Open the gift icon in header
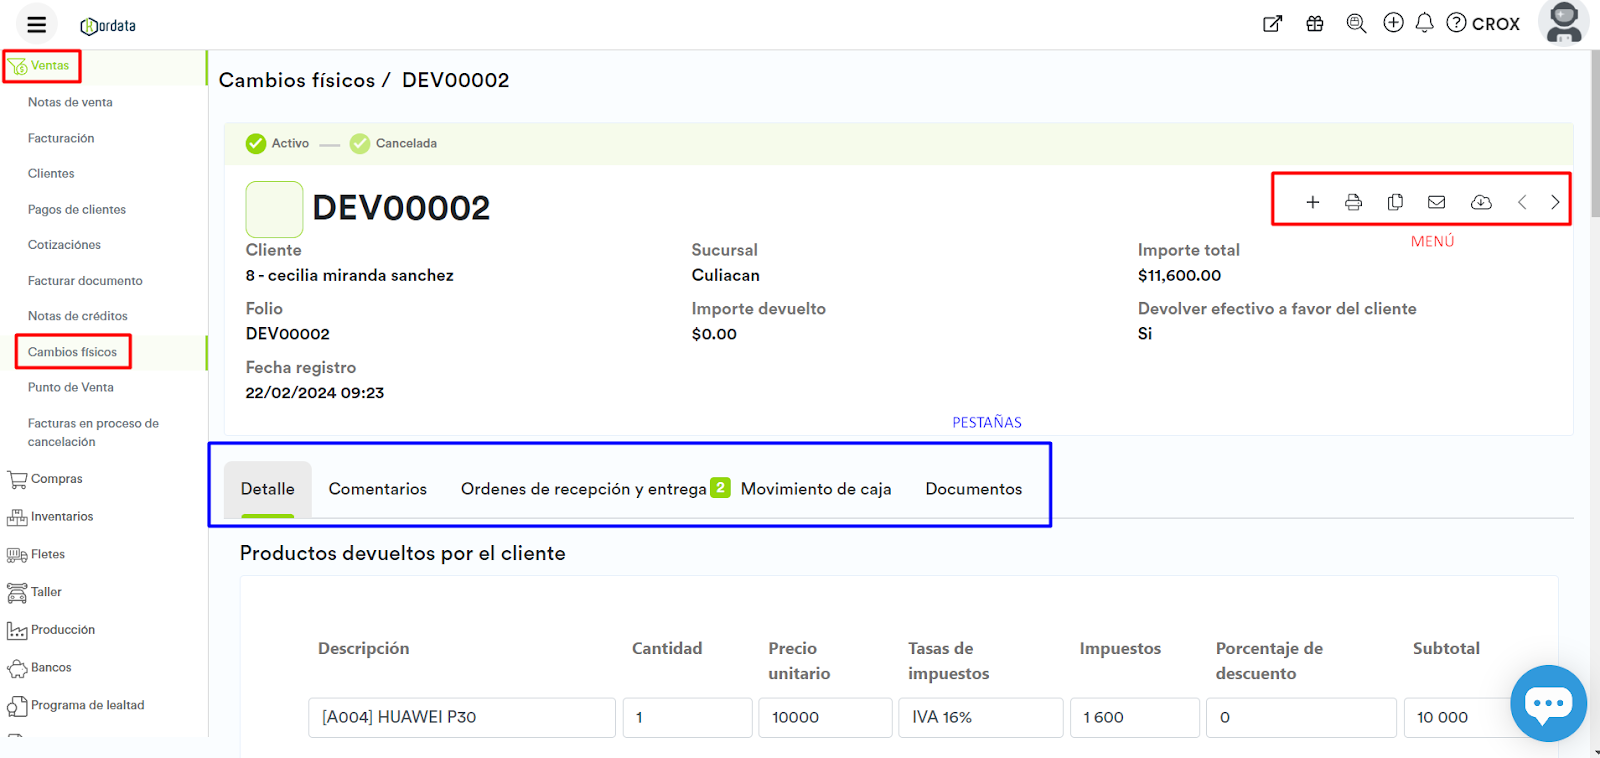This screenshot has width=1600, height=758. tap(1315, 23)
